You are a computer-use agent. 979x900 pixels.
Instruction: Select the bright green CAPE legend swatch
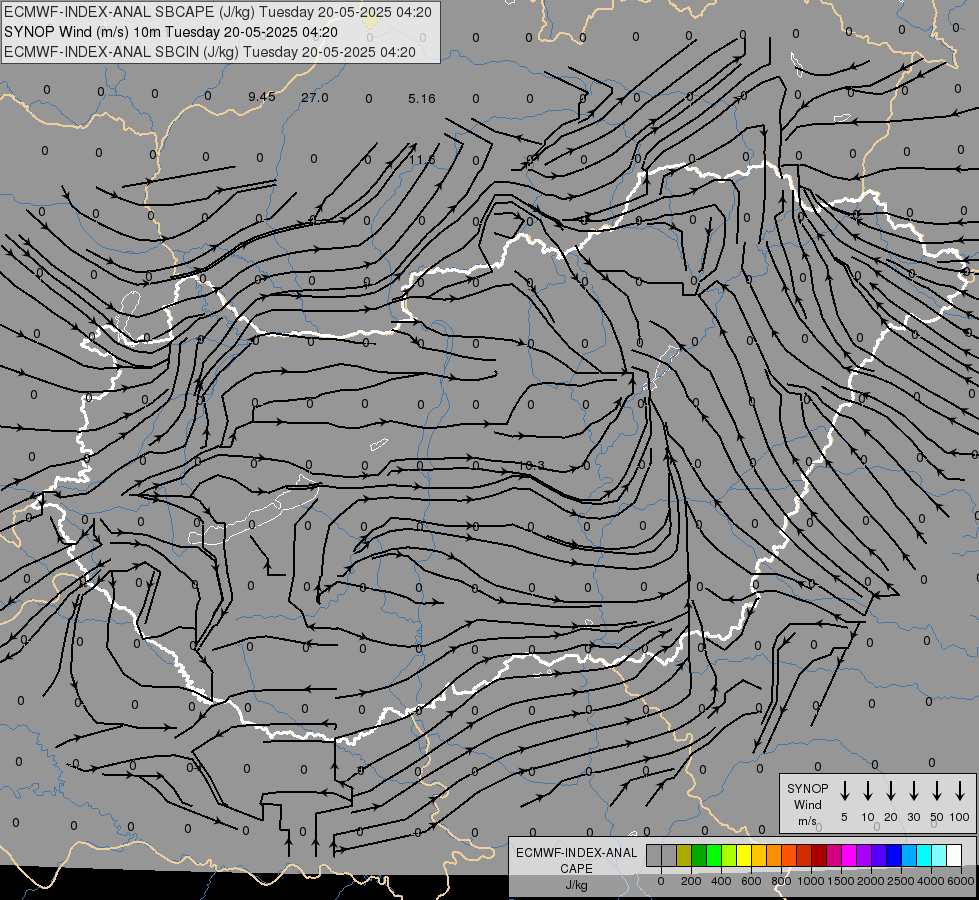tap(714, 855)
